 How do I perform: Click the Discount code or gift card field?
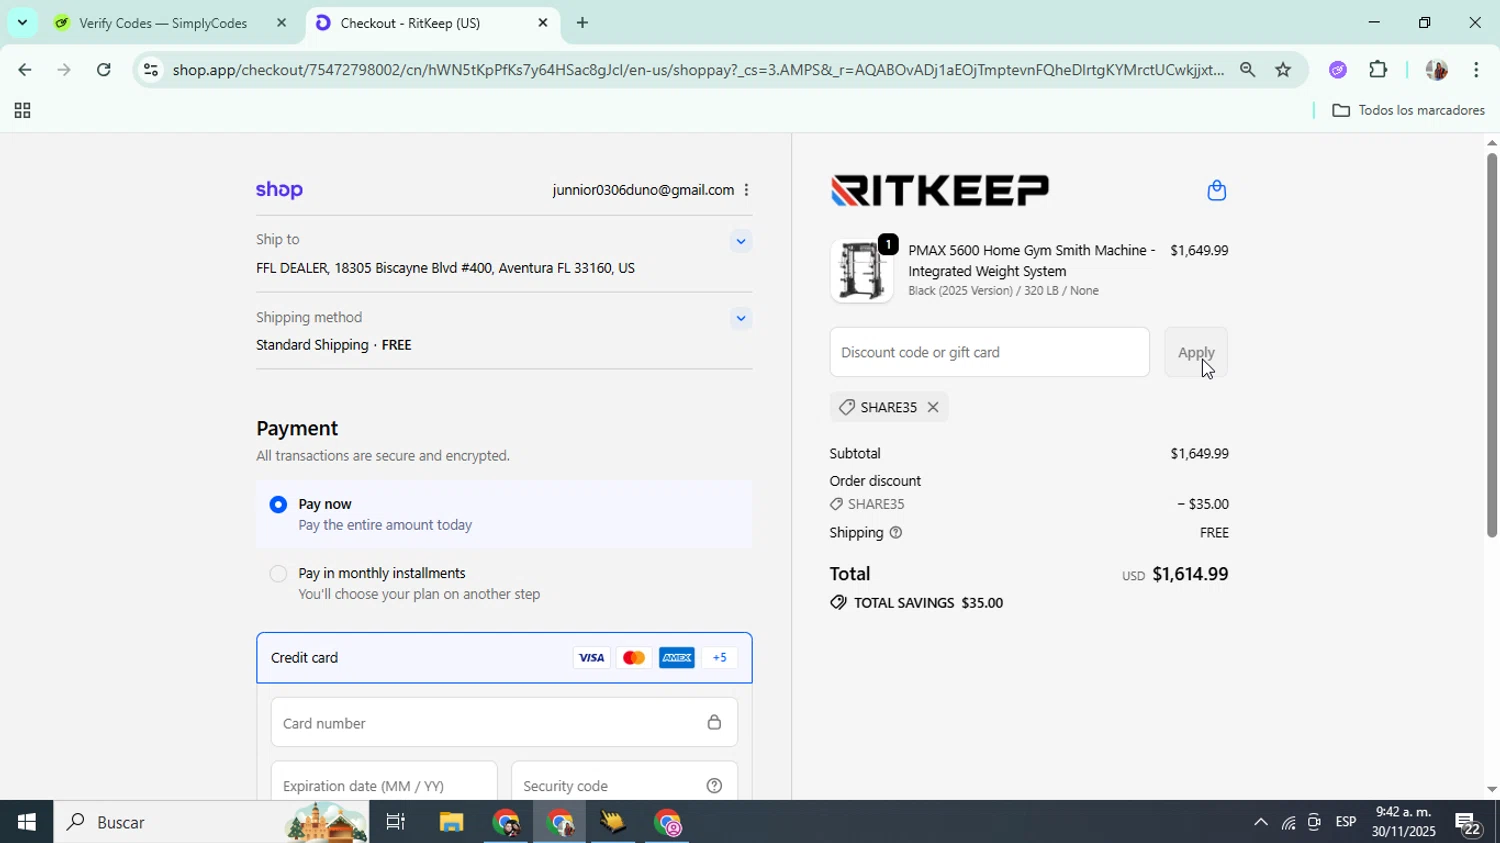click(989, 352)
